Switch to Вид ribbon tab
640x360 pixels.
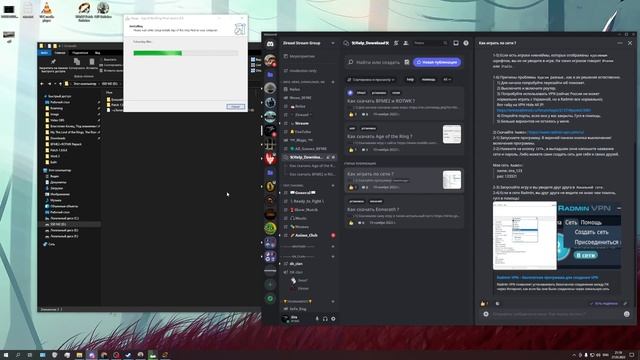(x=98, y=53)
